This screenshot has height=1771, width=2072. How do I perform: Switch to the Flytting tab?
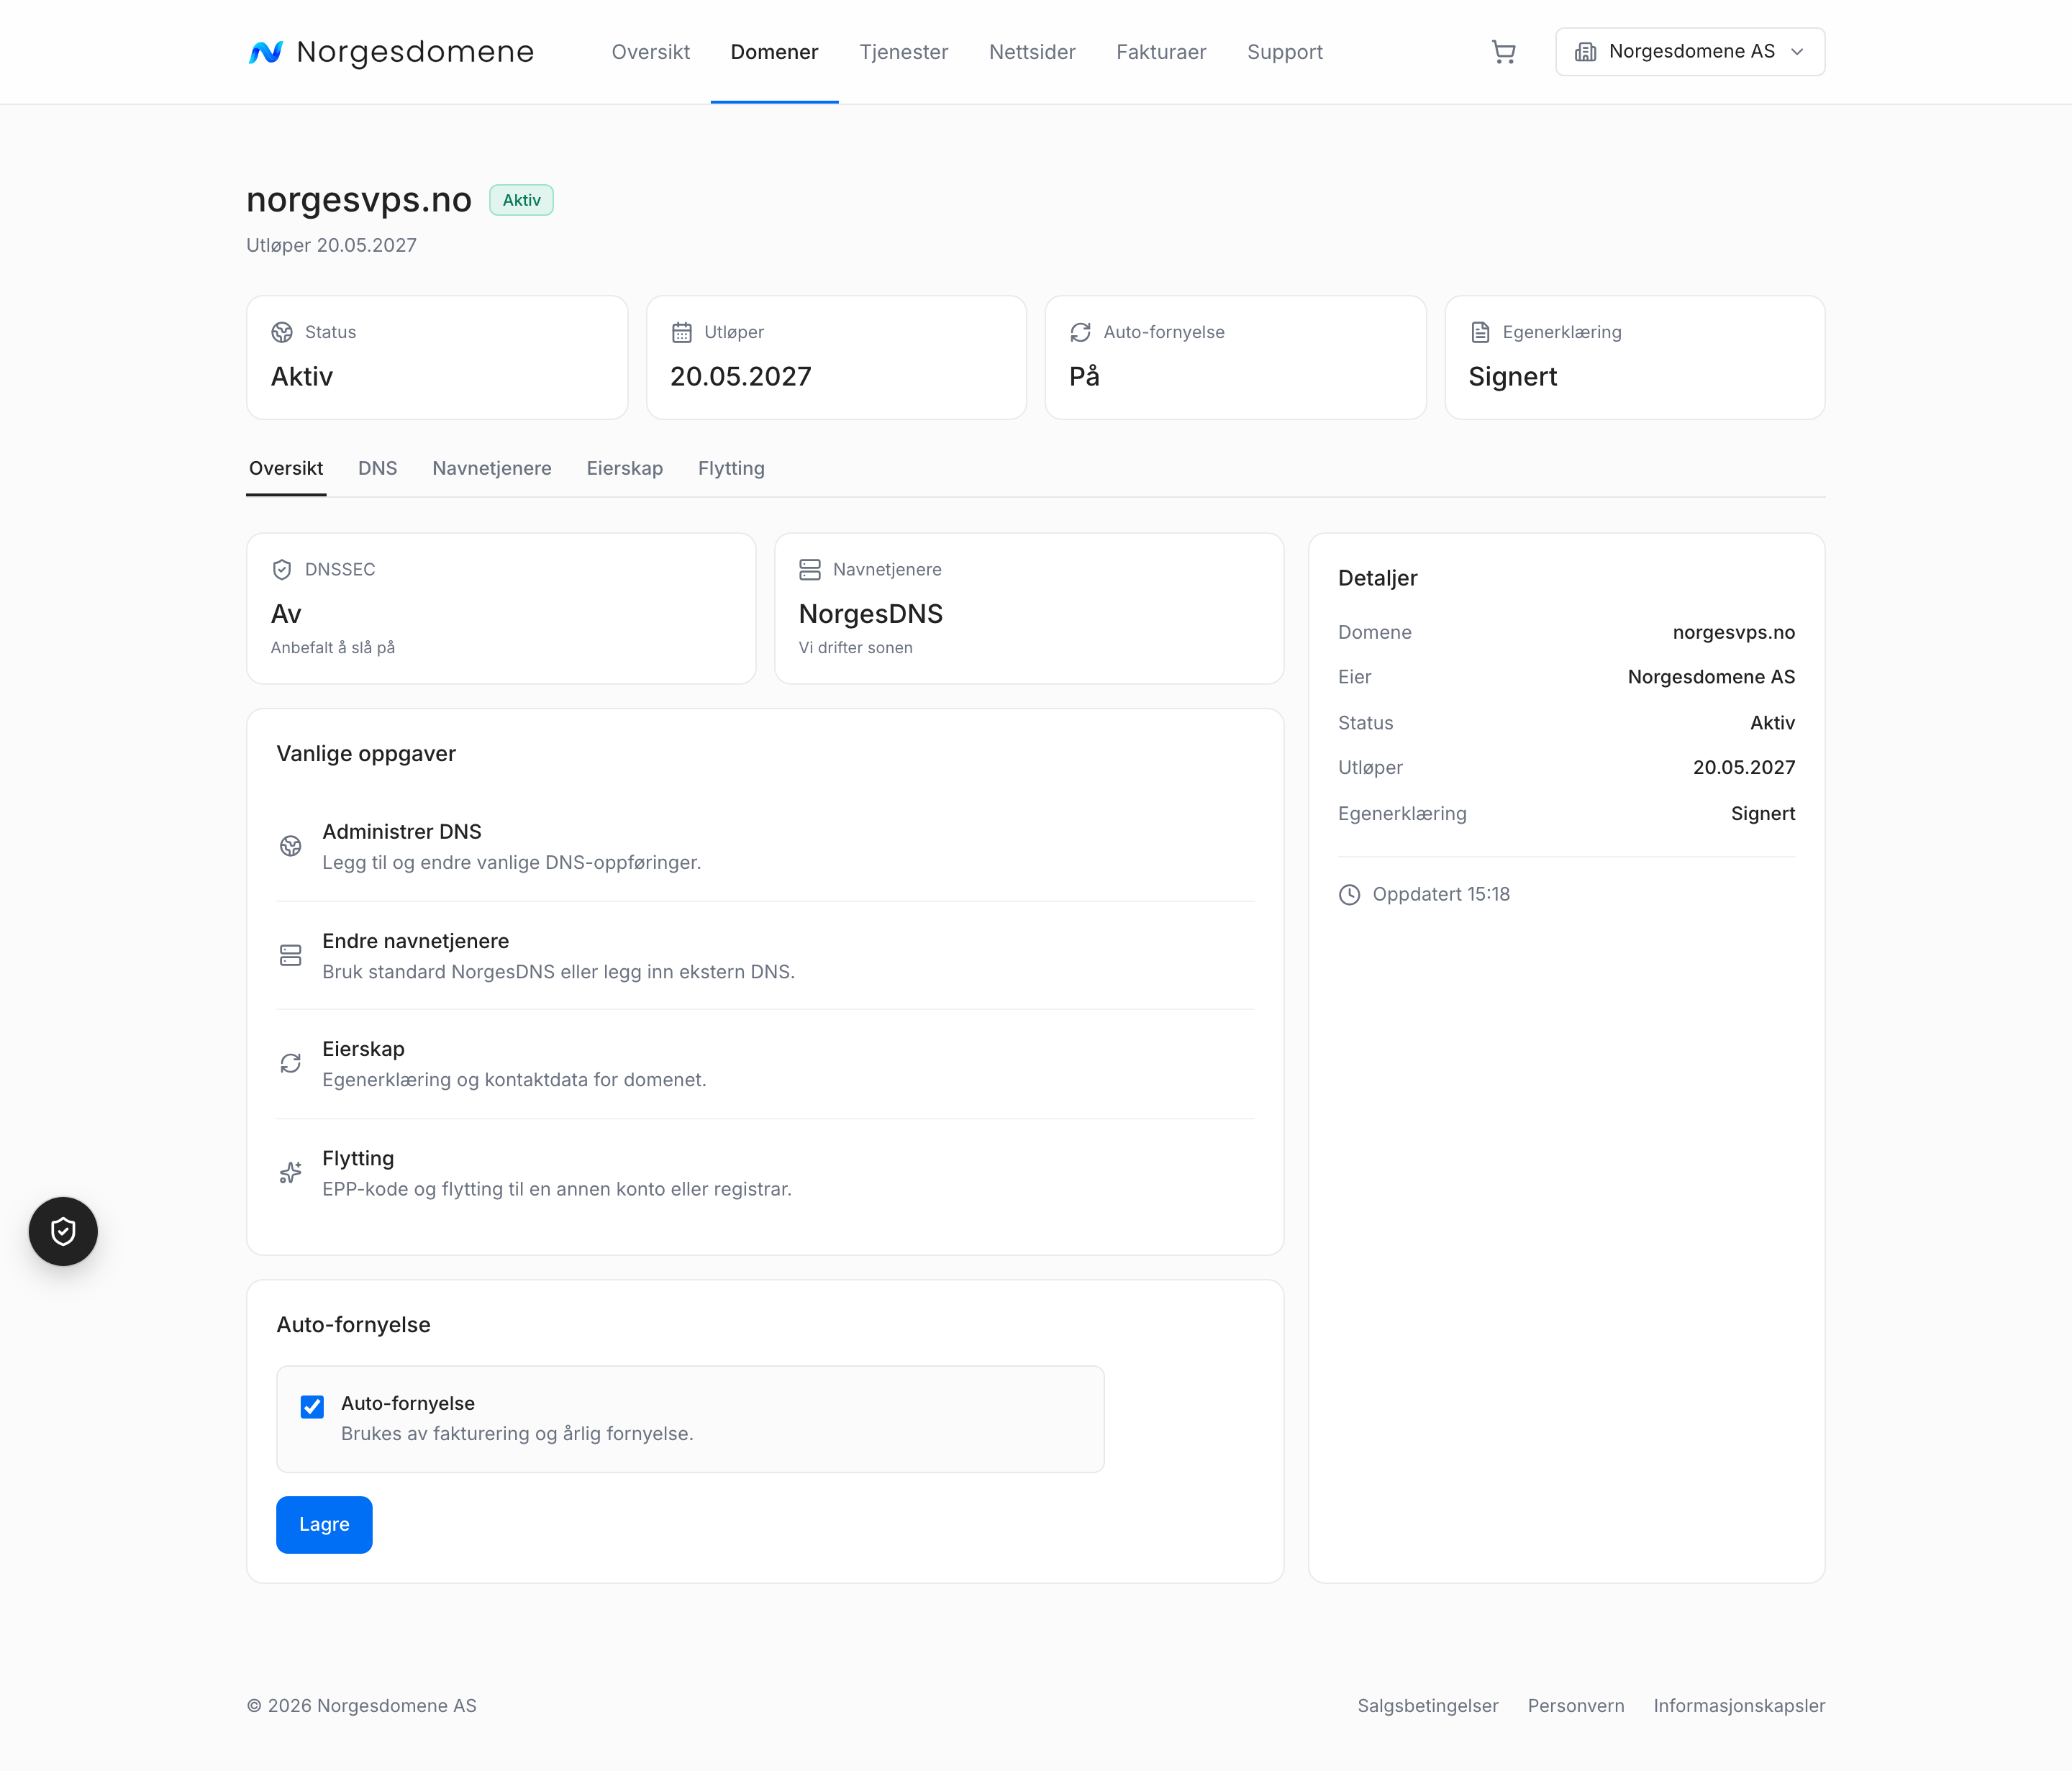[732, 468]
